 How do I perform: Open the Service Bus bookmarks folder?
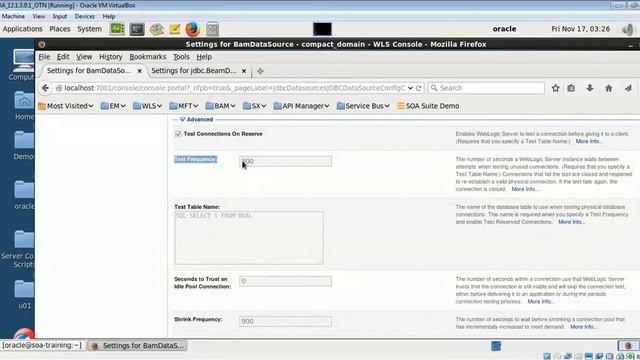click(363, 106)
